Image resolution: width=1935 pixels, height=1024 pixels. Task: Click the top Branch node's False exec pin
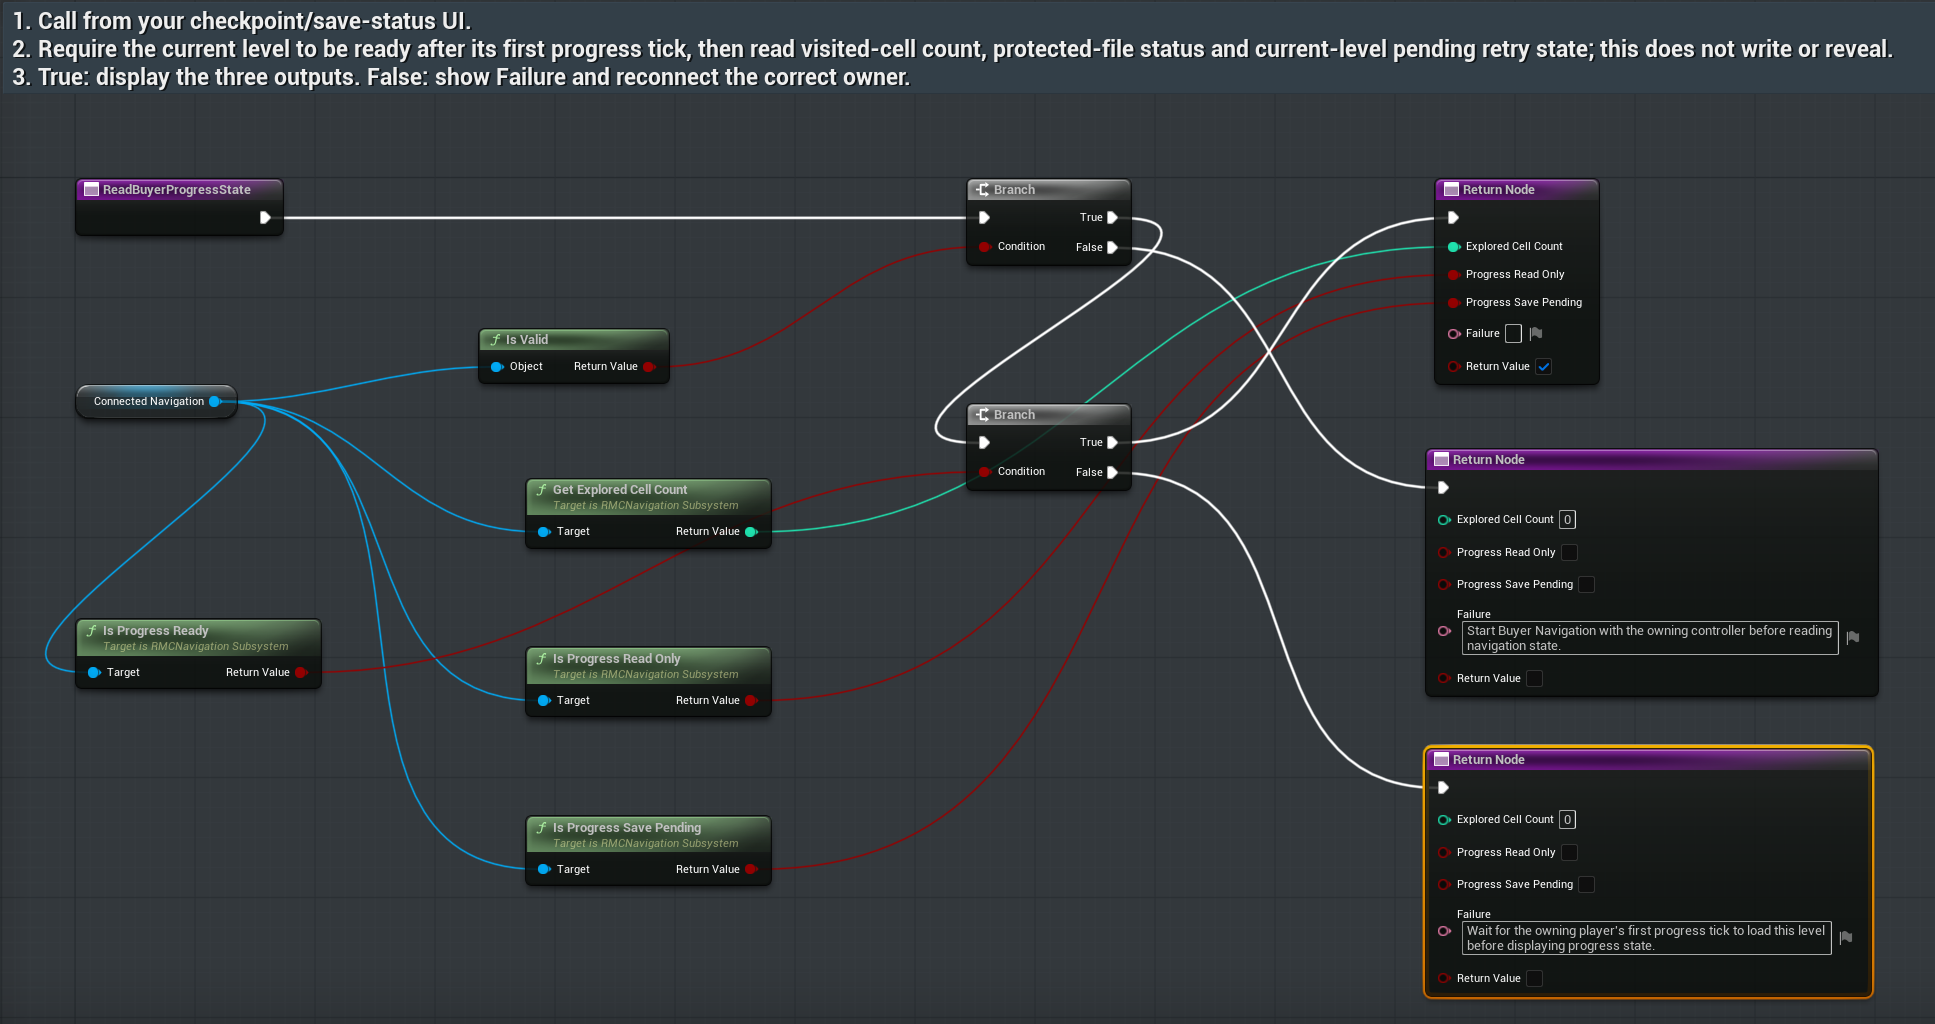pyautogui.click(x=1112, y=248)
